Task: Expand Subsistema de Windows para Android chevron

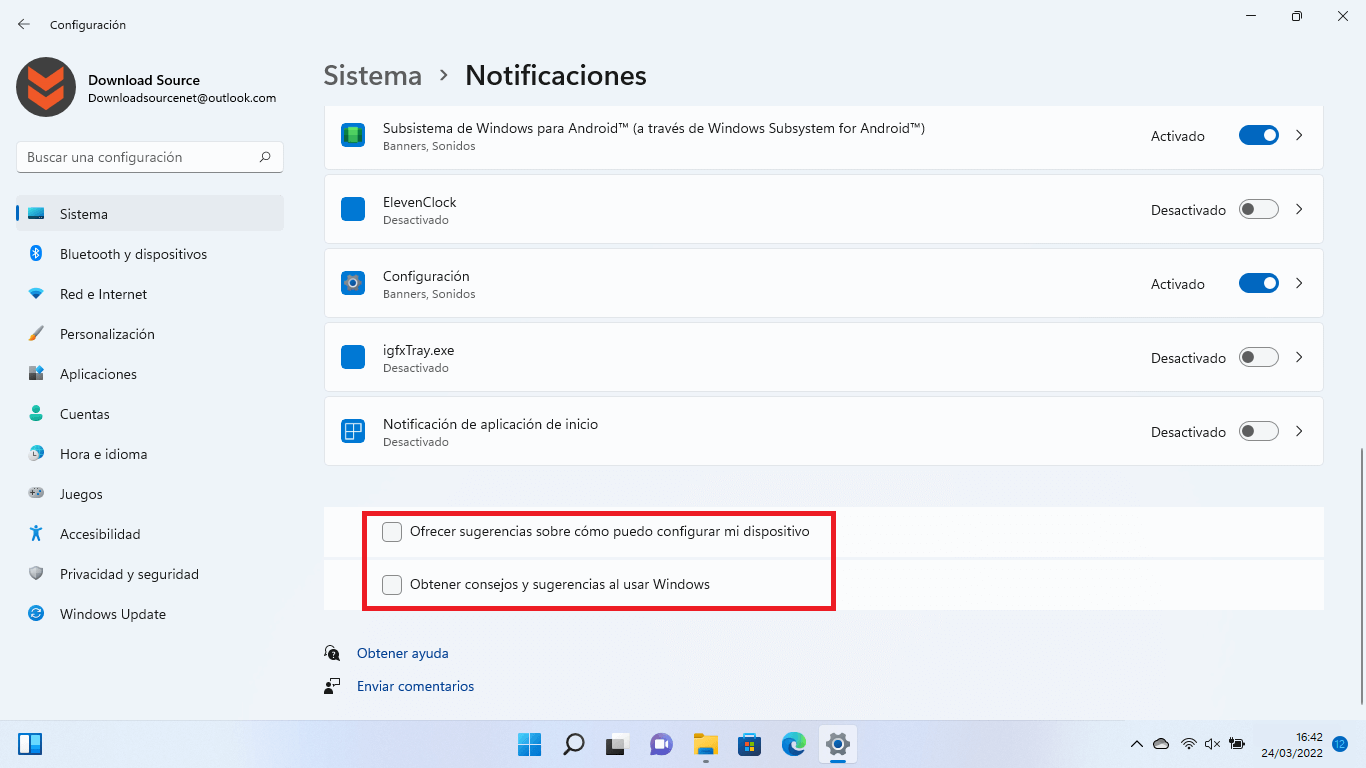Action: pyautogui.click(x=1299, y=135)
